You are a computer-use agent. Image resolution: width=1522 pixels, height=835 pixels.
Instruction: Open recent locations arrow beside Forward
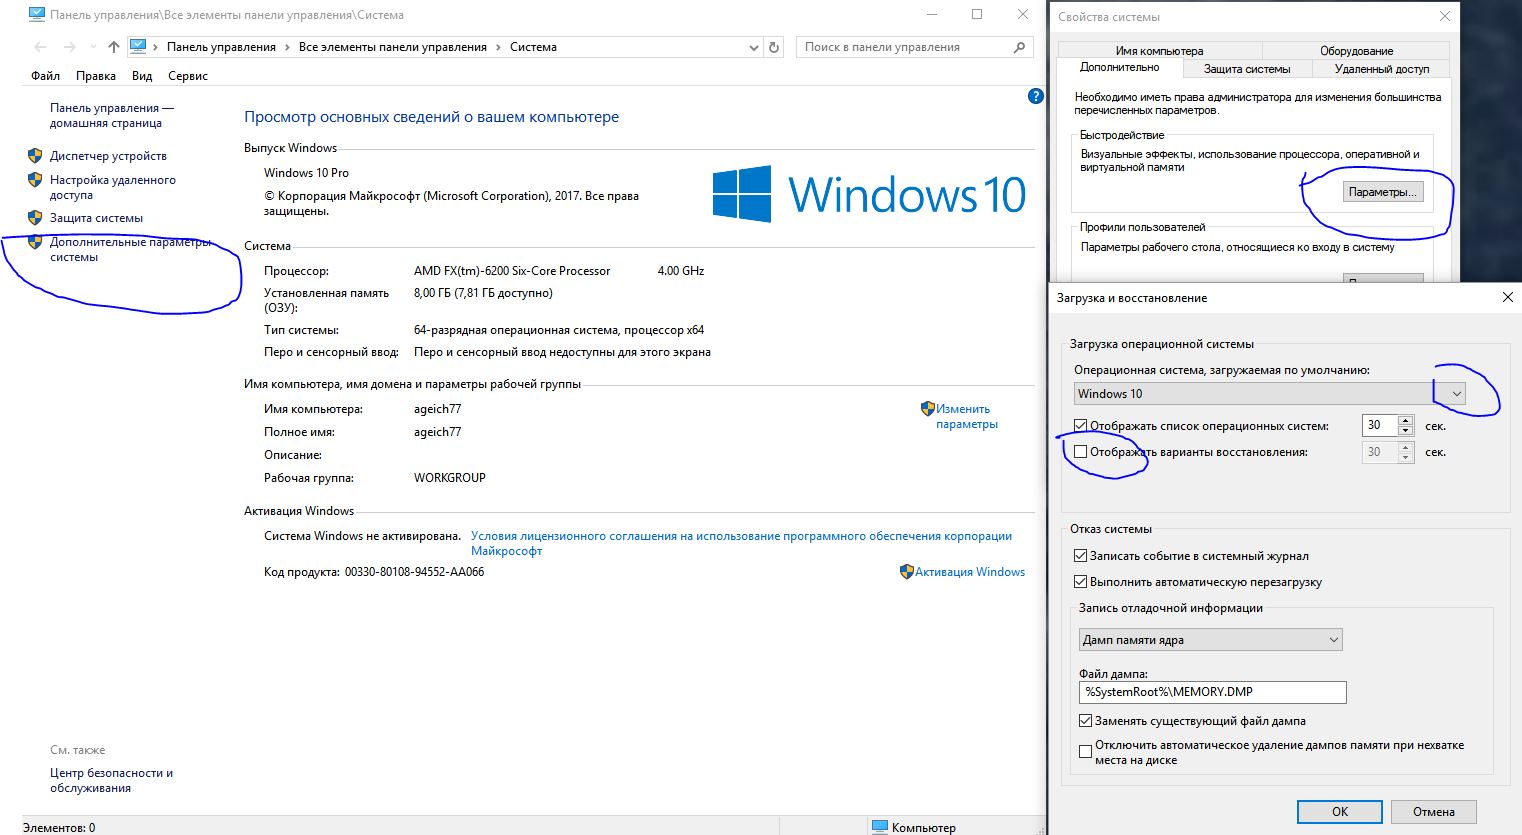[93, 47]
